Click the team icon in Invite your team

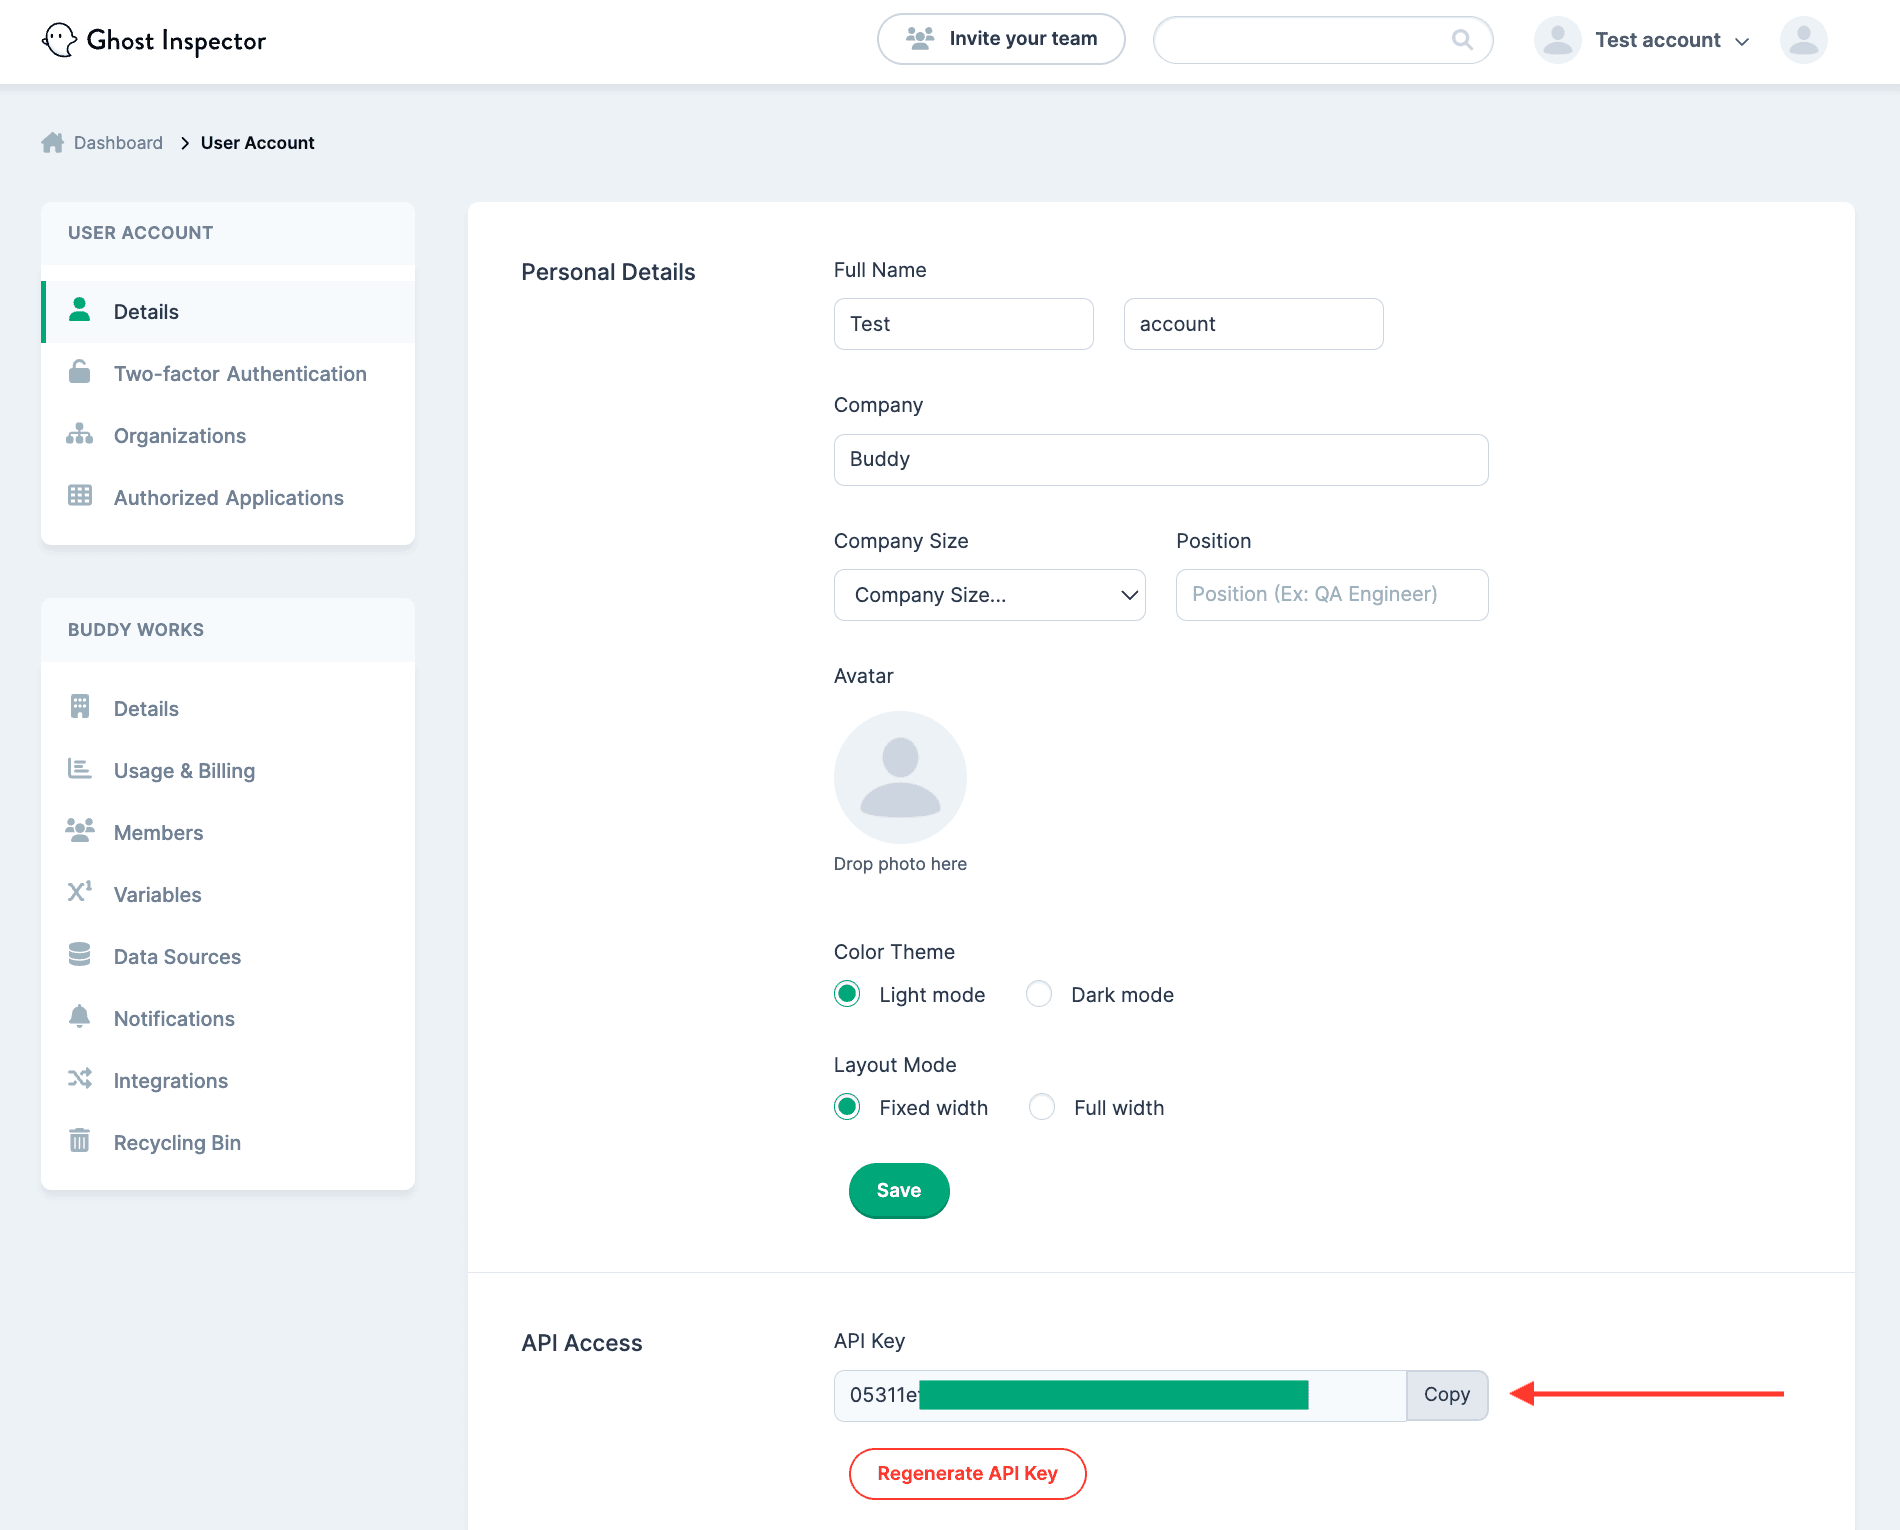click(919, 39)
